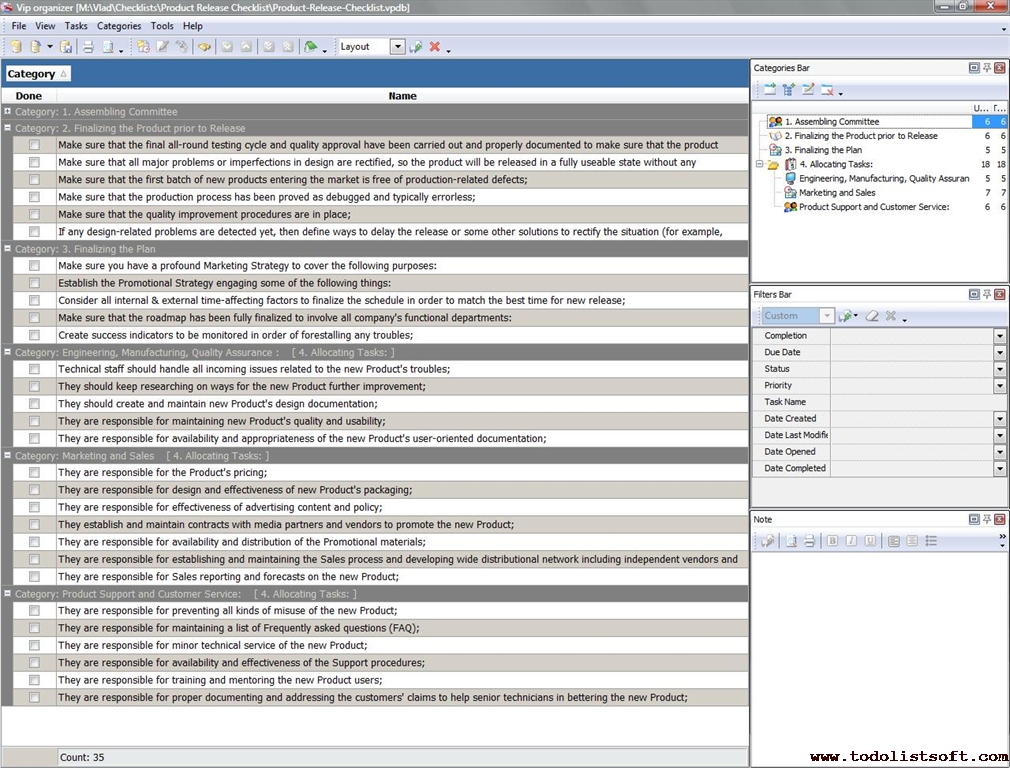Click the Task Name filter field

915,402
